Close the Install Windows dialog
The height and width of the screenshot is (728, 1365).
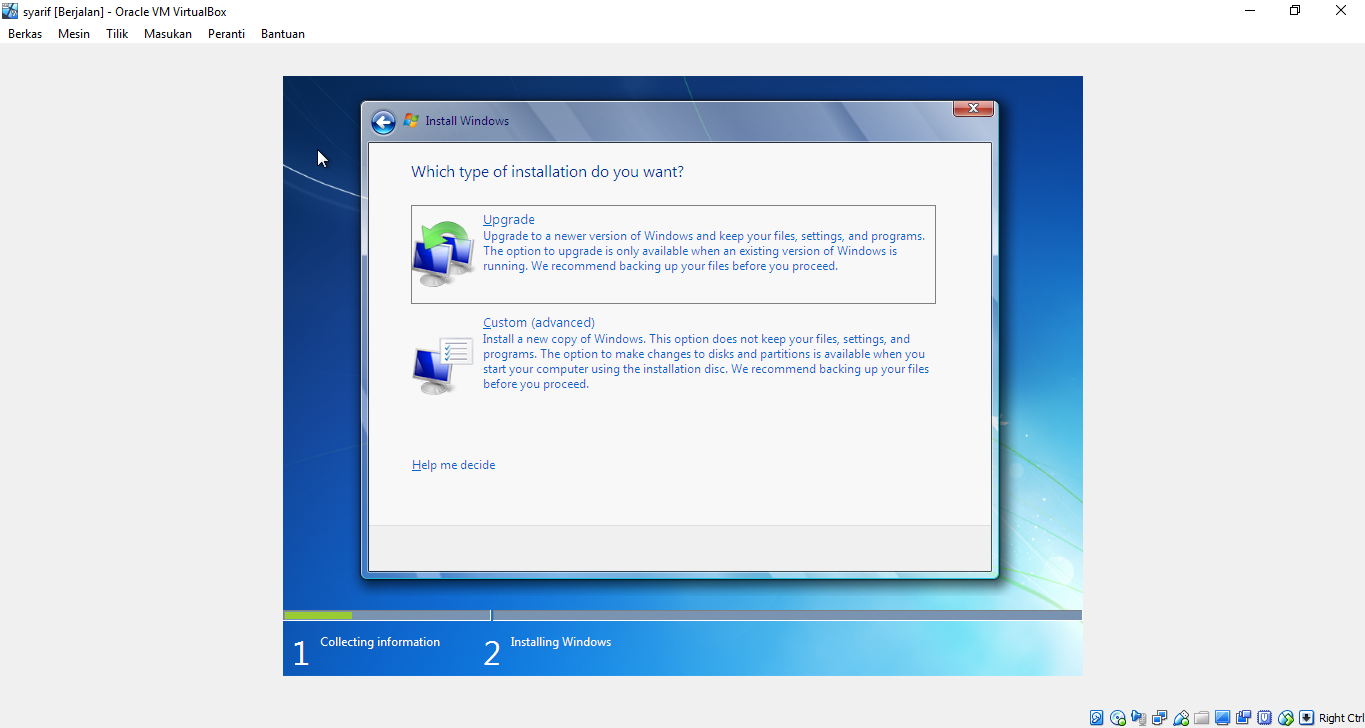point(973,108)
